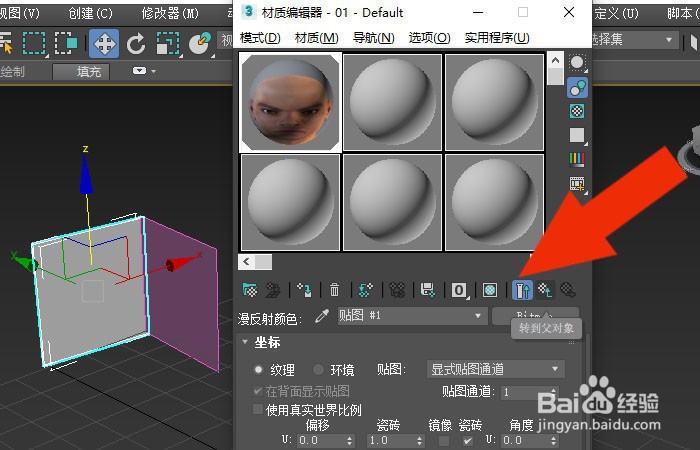Viewport: 700px width, 450px height.
Task: Open 修改器(M) menu in main window
Action: click(170, 13)
